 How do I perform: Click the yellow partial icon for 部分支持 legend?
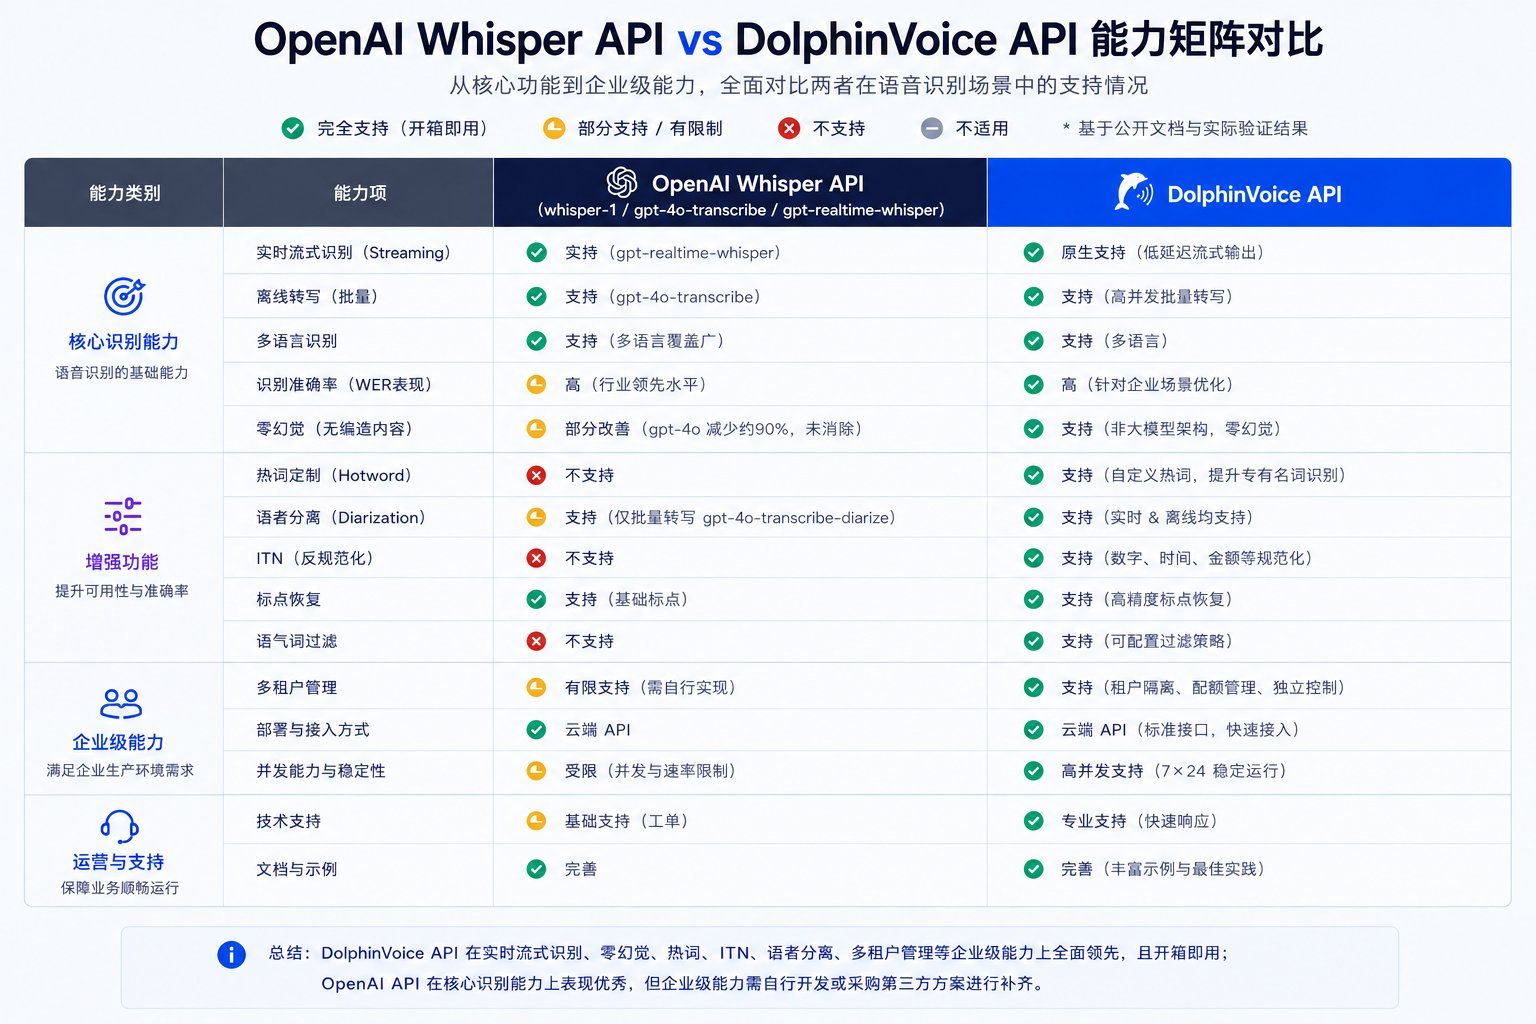click(554, 128)
